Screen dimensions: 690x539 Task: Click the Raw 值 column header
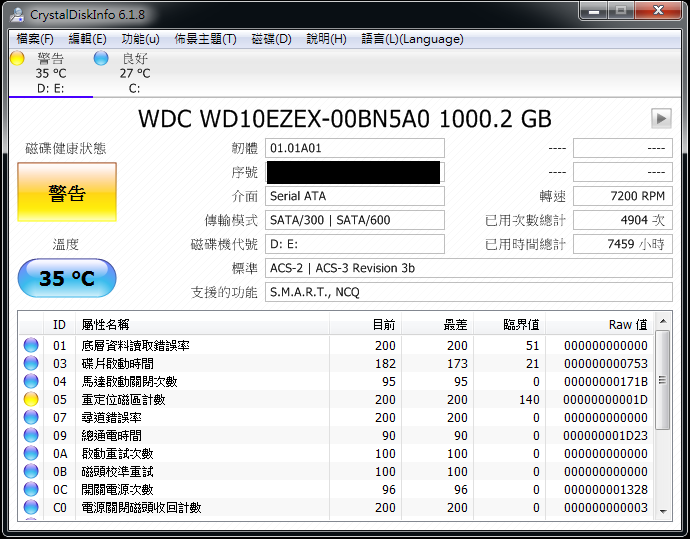click(x=600, y=325)
